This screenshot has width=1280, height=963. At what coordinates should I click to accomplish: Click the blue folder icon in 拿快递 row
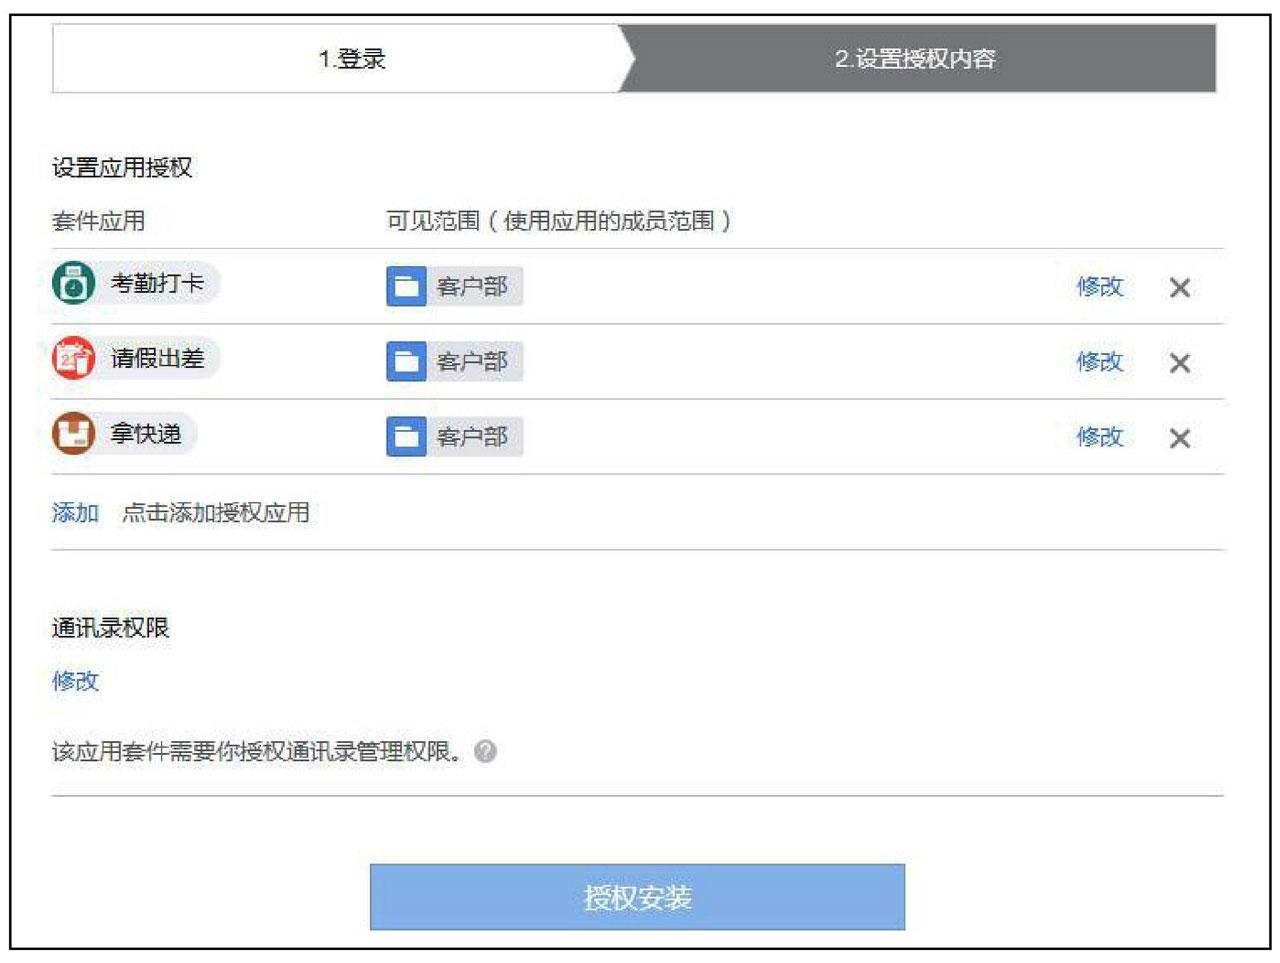406,436
